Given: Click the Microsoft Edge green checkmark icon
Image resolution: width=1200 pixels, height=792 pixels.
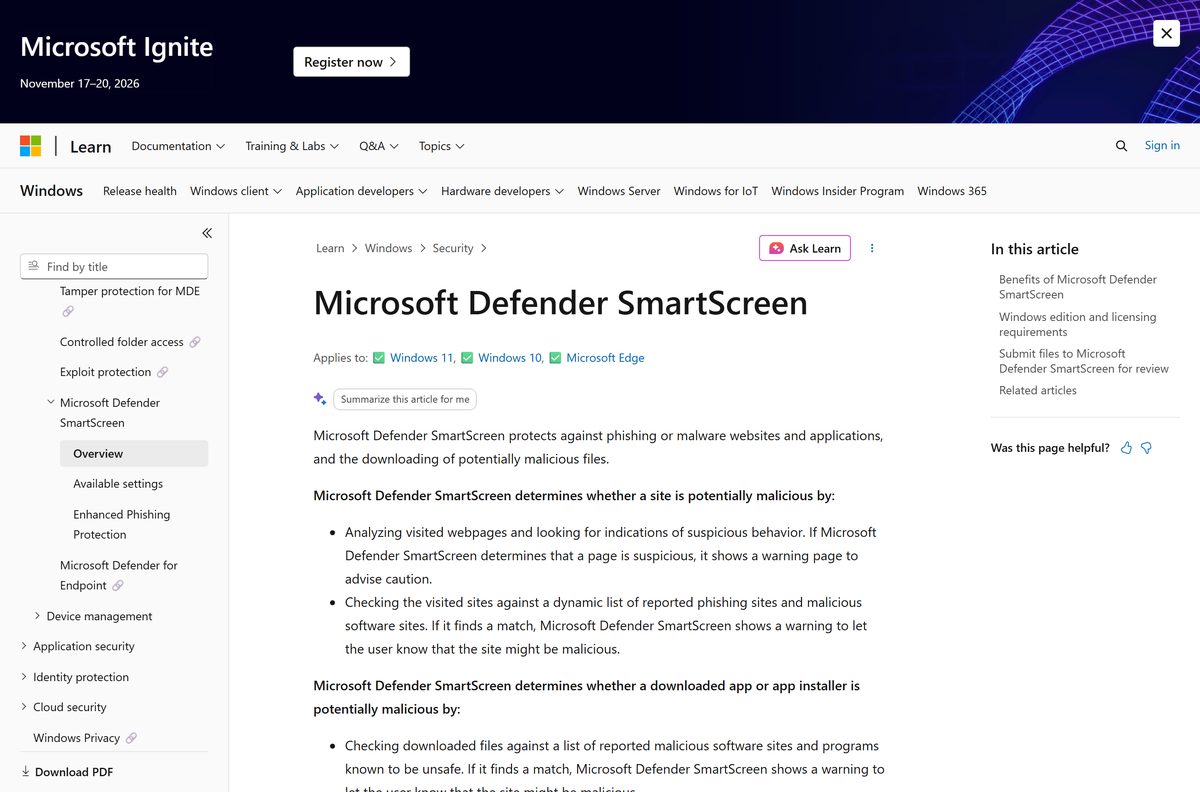Looking at the screenshot, I should 555,358.
